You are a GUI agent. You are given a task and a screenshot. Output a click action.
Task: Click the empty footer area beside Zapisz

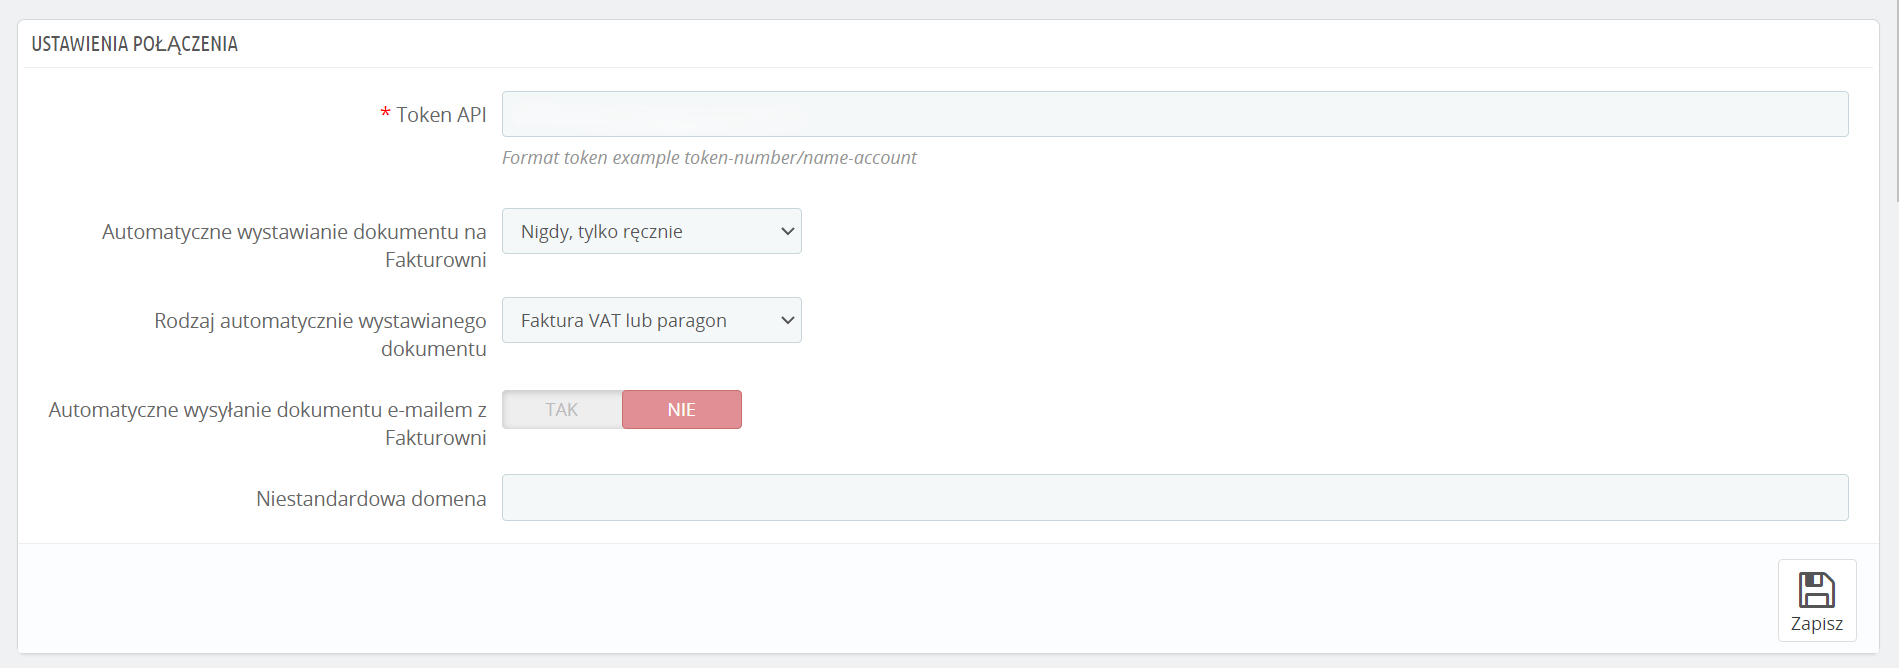click(x=900, y=598)
